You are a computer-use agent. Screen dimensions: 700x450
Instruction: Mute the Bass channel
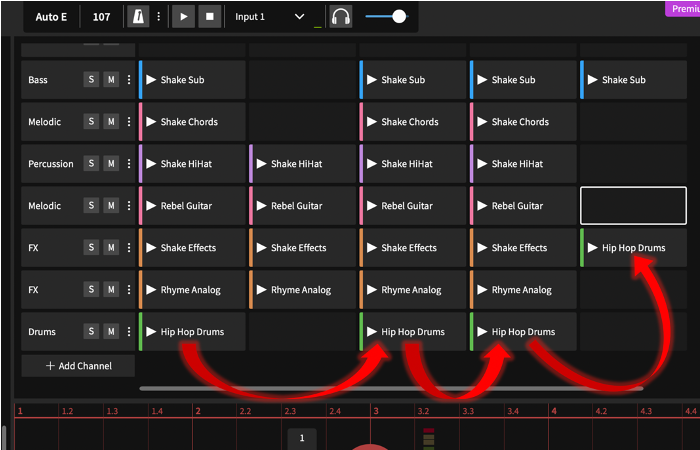point(111,80)
